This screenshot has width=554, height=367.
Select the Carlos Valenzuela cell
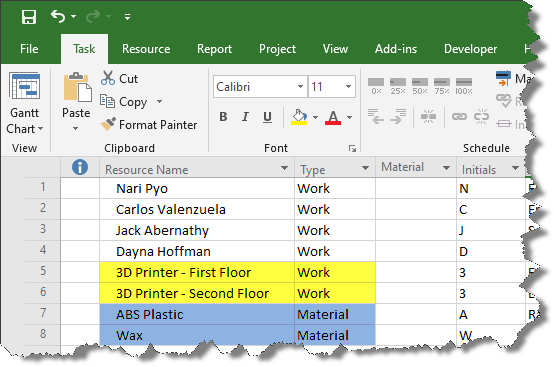[197, 209]
